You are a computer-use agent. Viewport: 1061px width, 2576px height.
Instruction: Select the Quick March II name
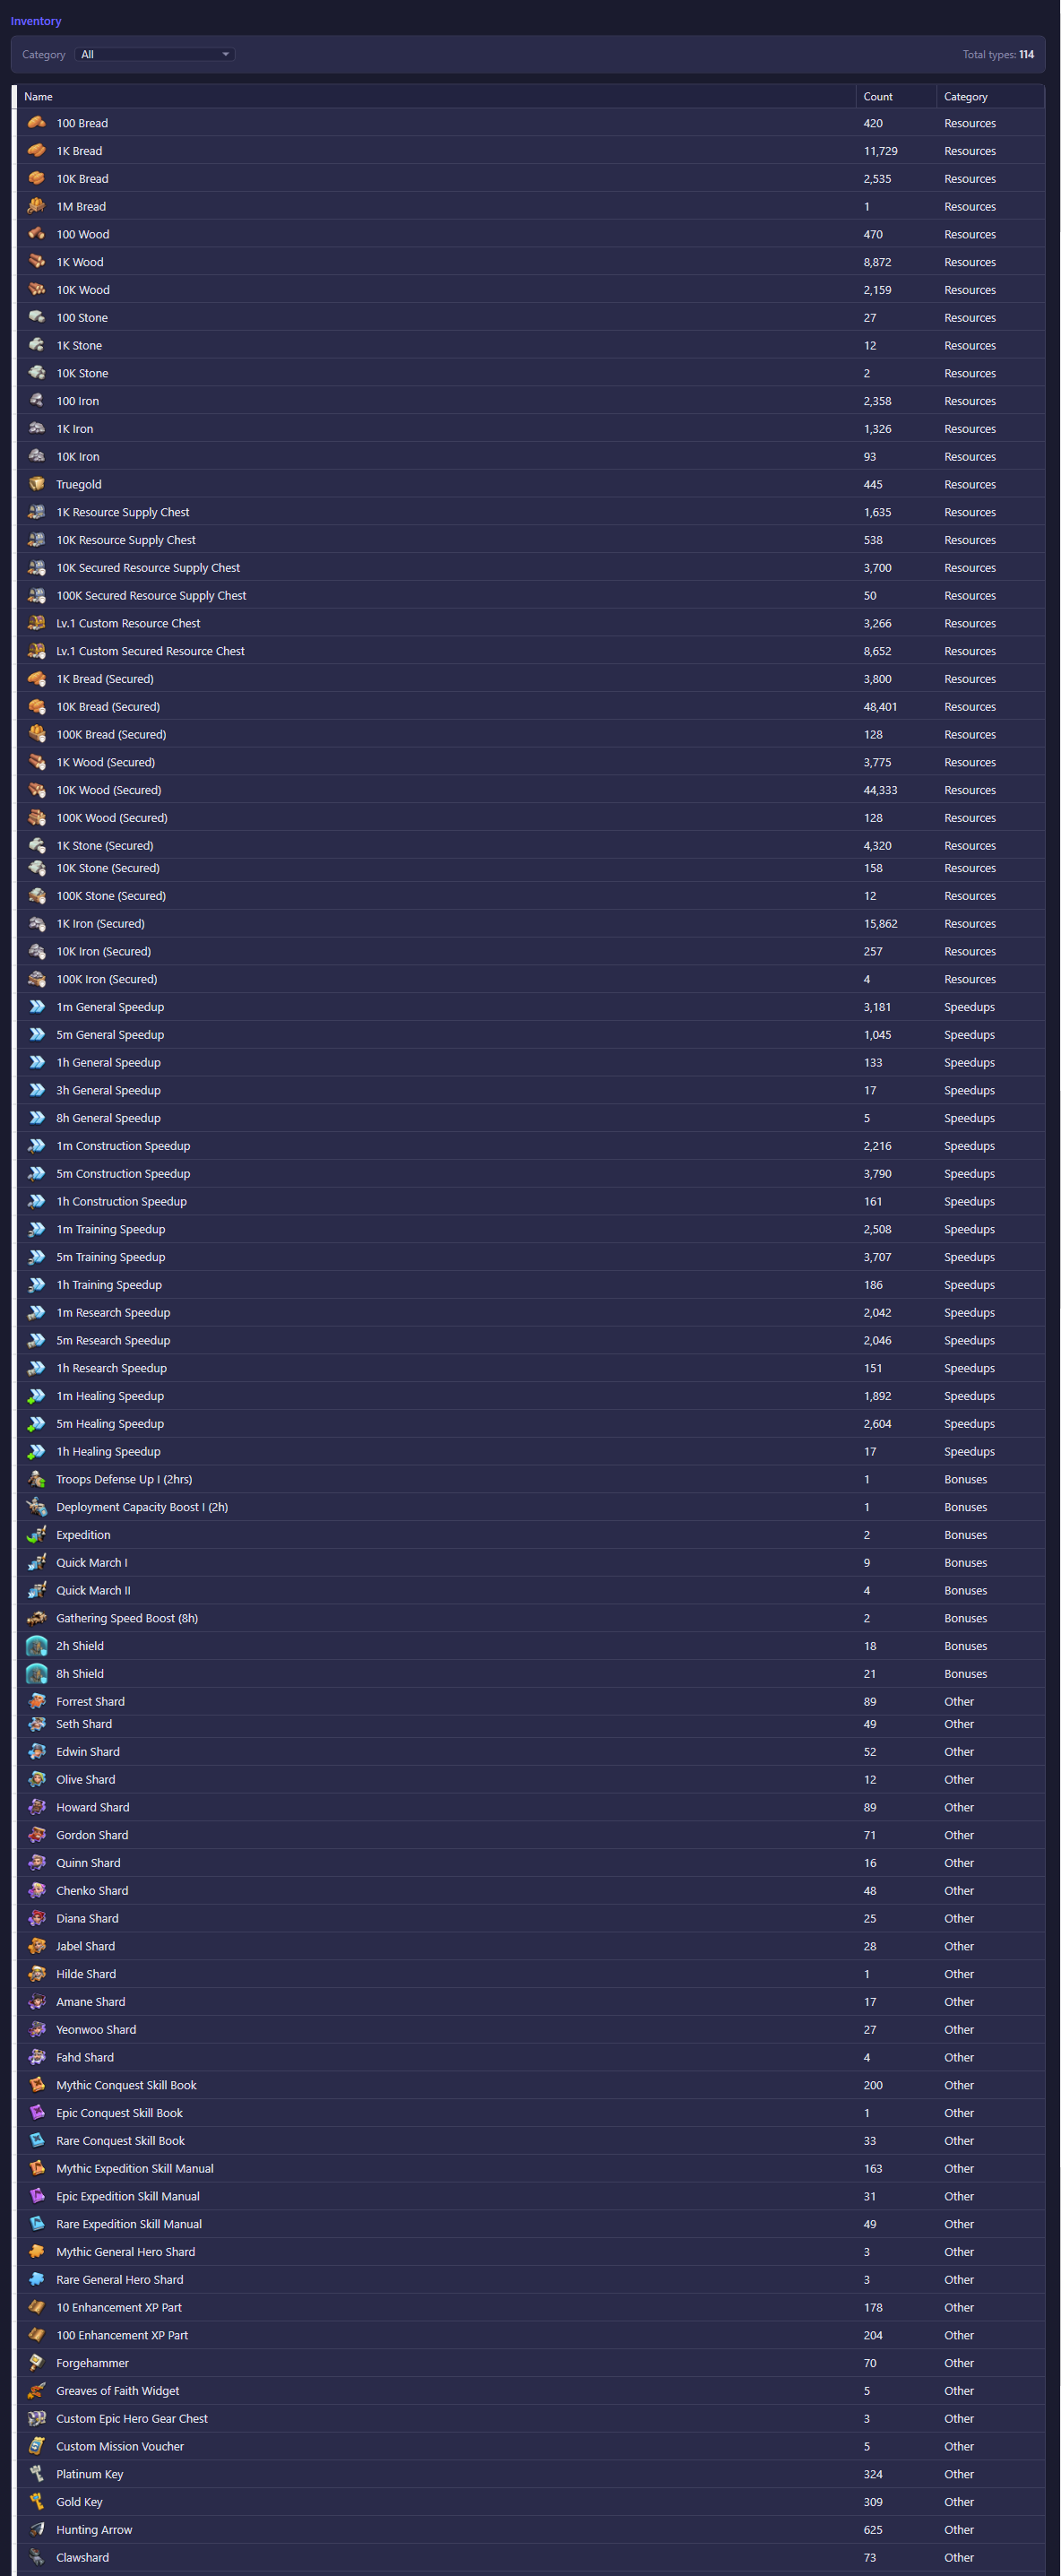(x=93, y=1591)
